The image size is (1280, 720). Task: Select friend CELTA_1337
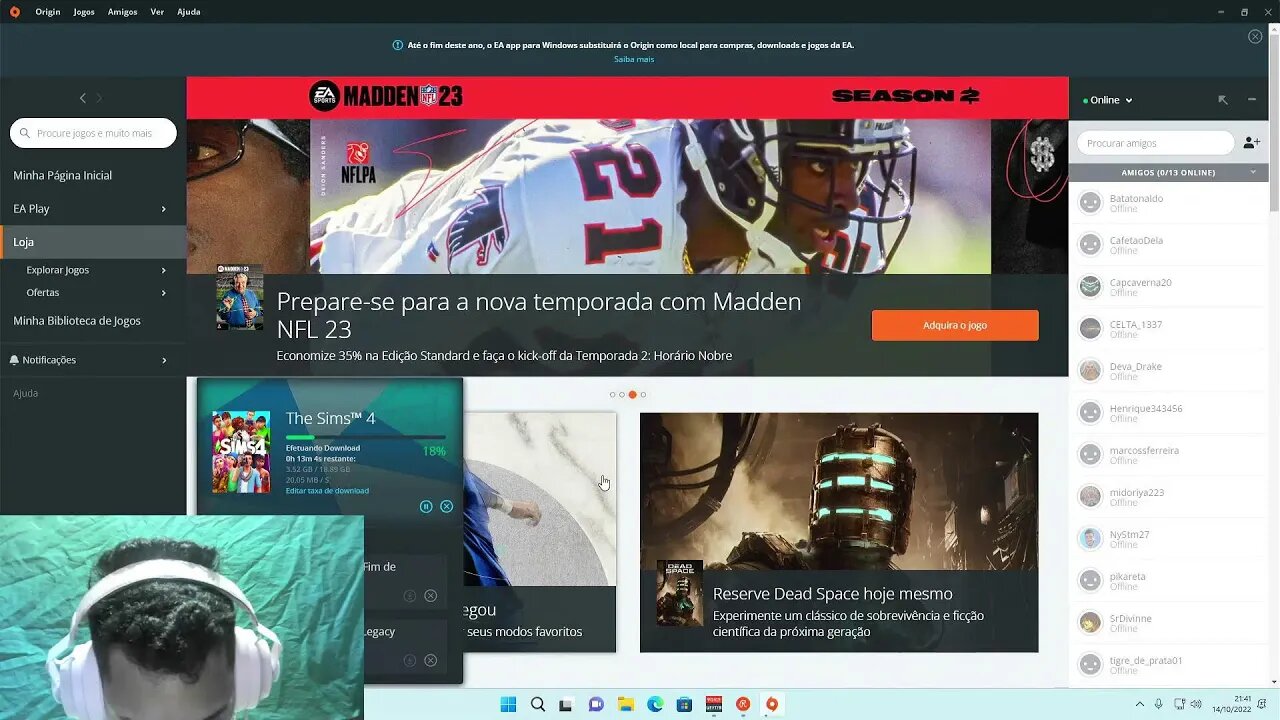coord(1169,329)
